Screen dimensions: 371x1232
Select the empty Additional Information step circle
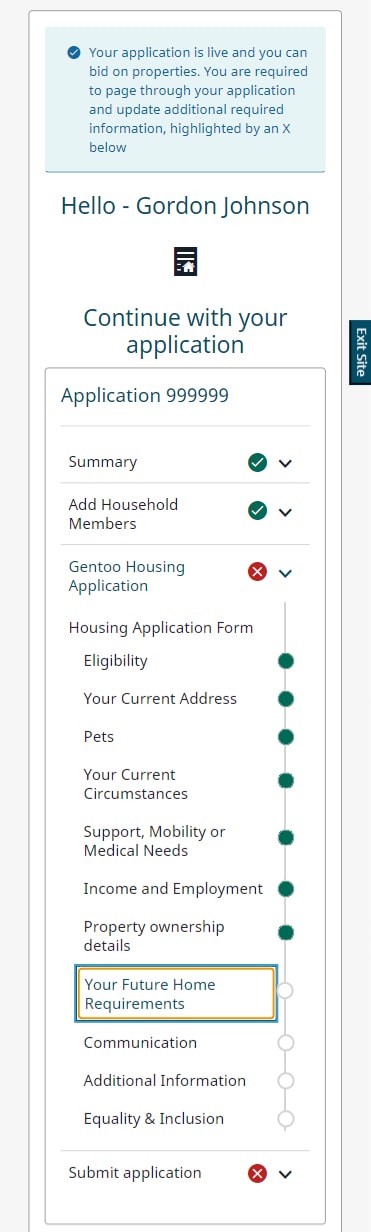point(286,1081)
